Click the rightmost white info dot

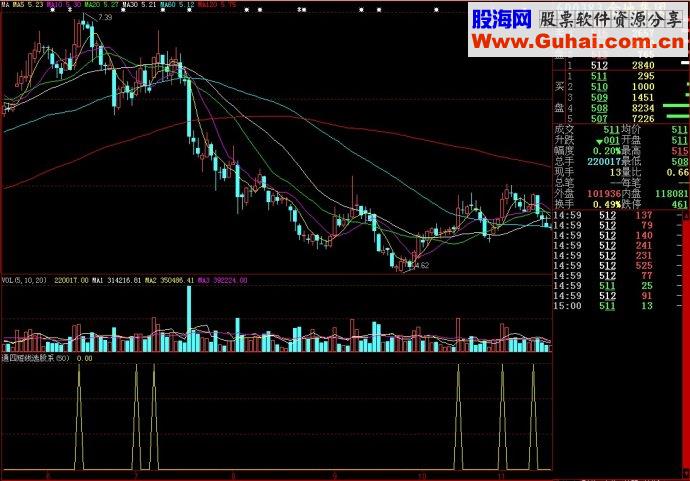pos(437,9)
